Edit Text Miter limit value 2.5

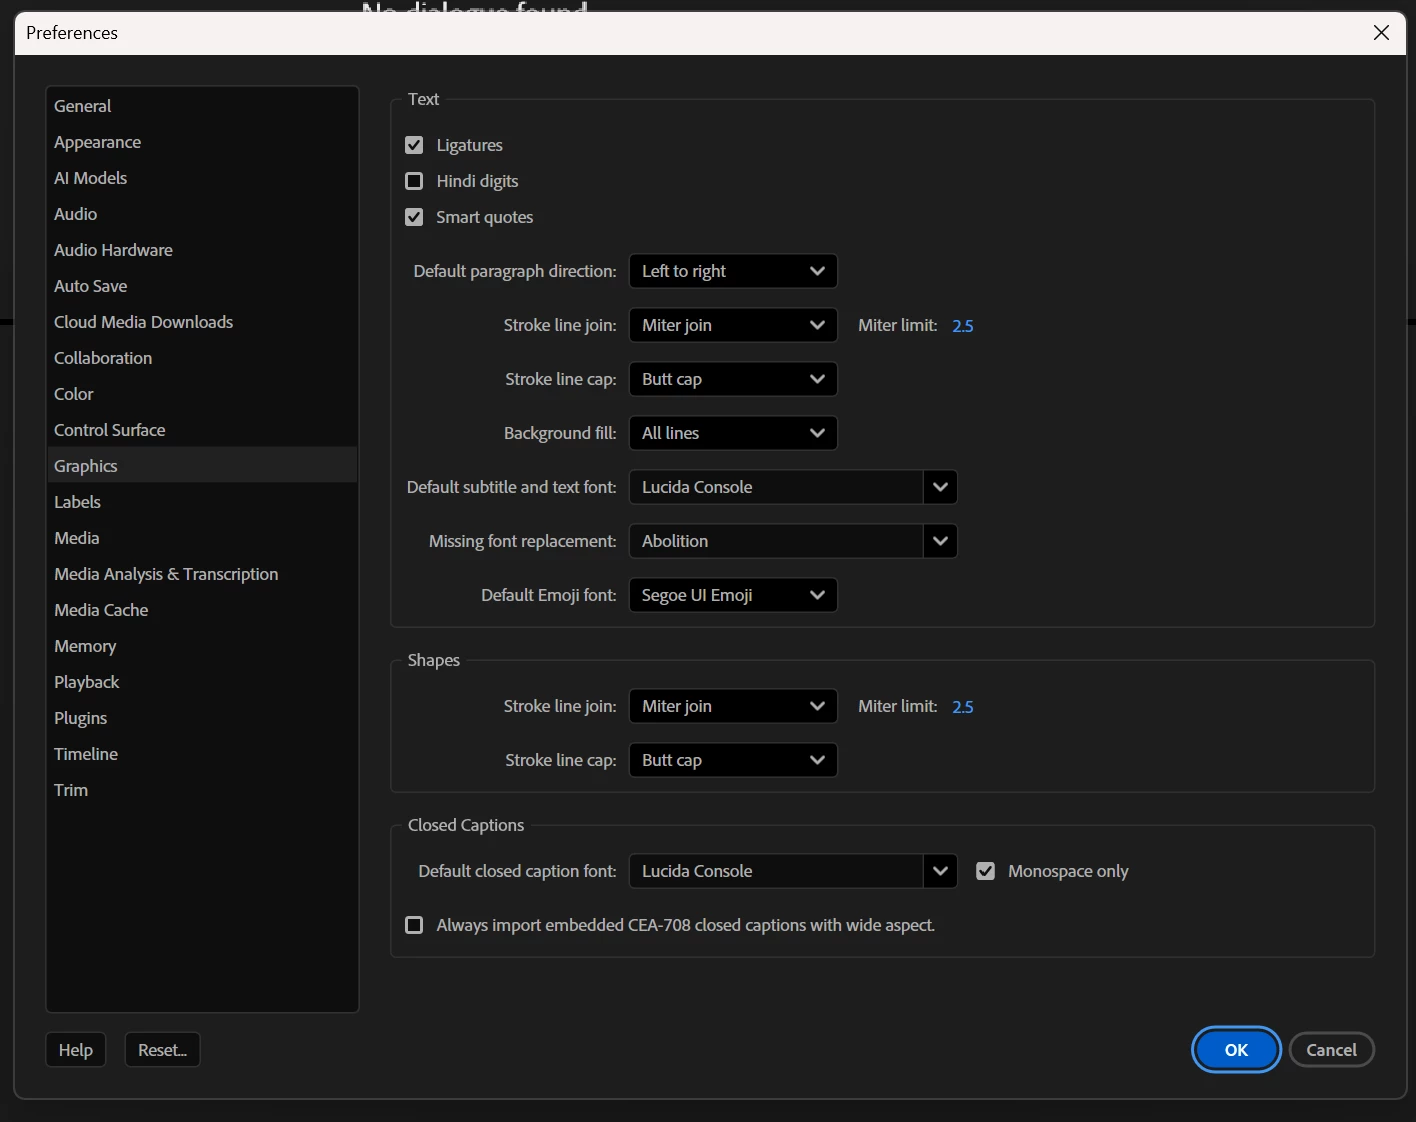pos(963,326)
